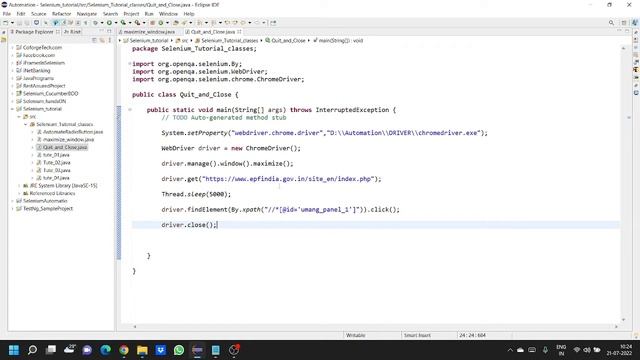640x360 pixels.
Task: Click the Writable status bar entry
Action: pyautogui.click(x=356, y=335)
